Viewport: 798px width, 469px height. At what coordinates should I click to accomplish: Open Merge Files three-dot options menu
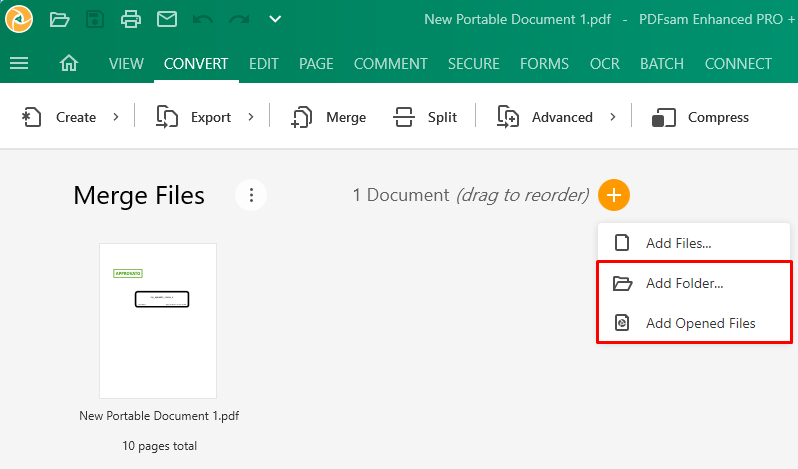pyautogui.click(x=251, y=195)
